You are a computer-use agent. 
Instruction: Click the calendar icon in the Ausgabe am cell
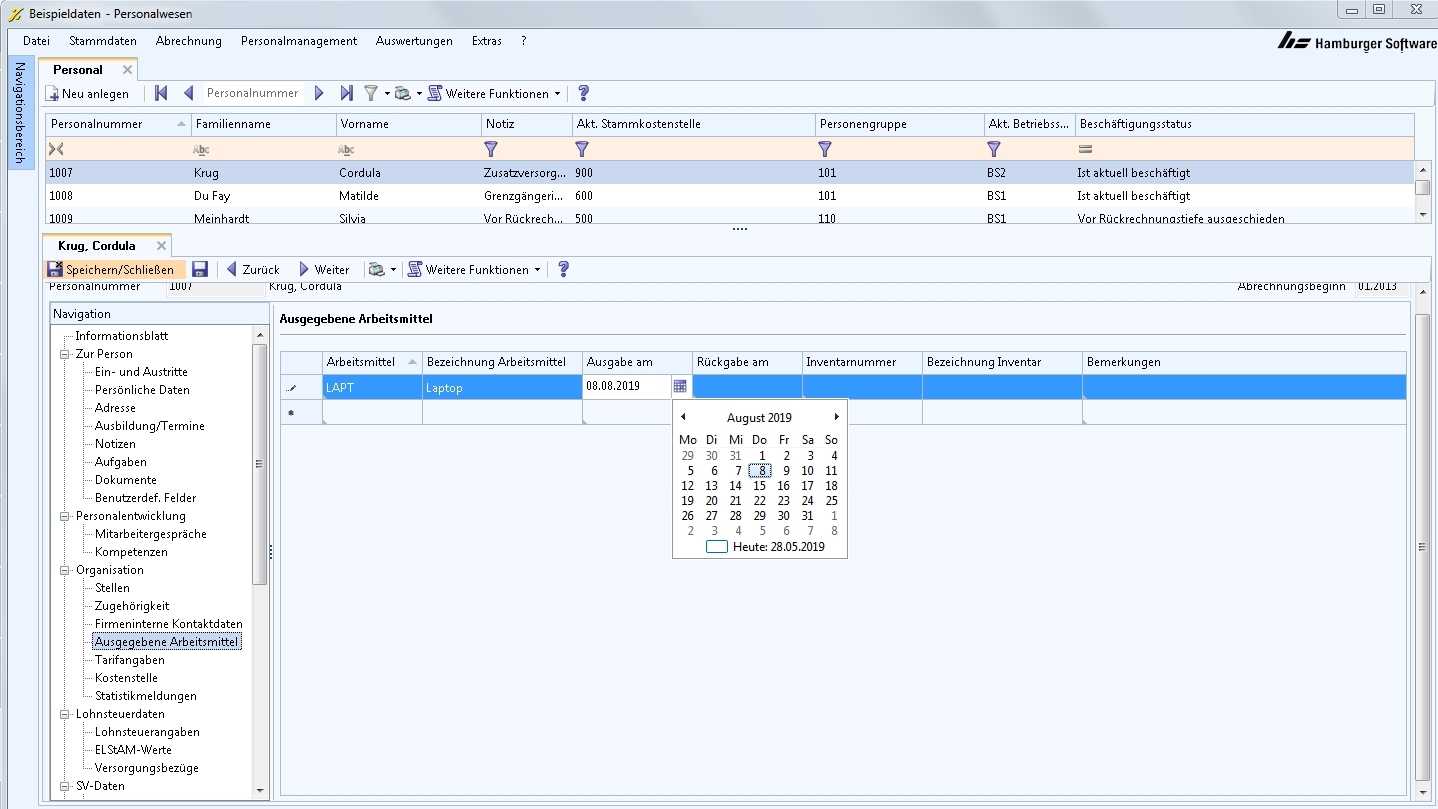coord(680,386)
